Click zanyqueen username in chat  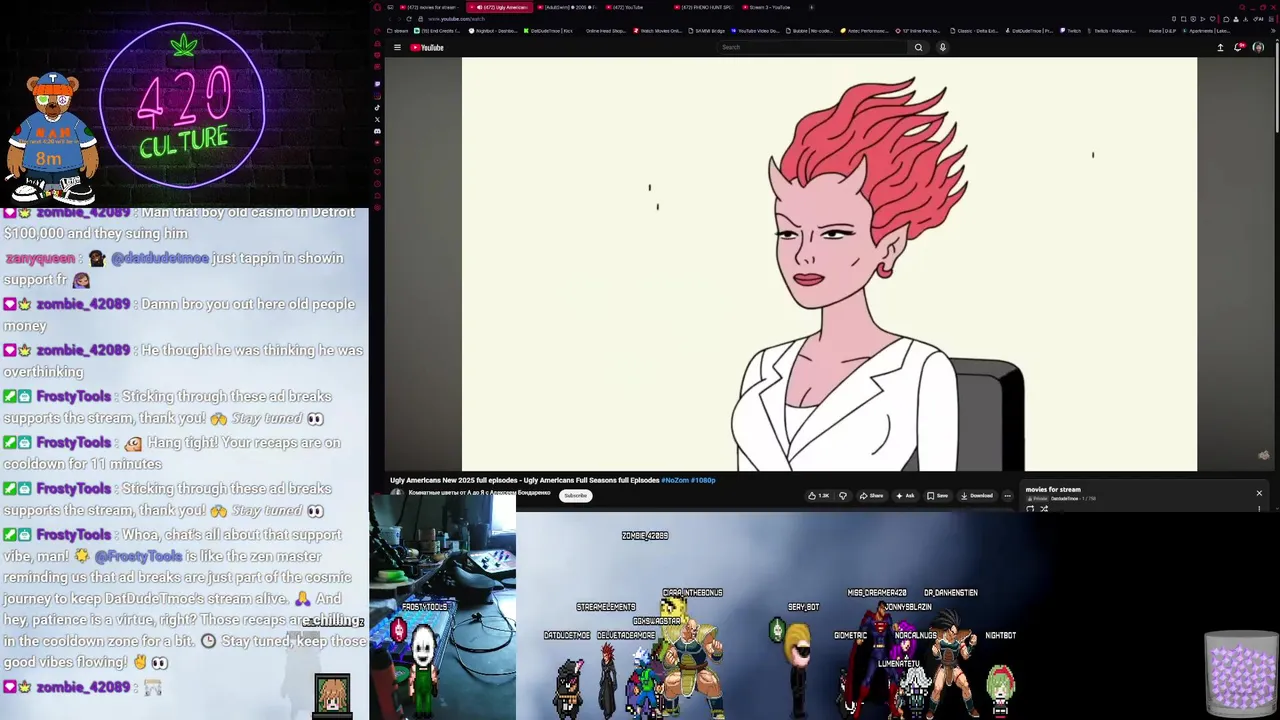40,258
